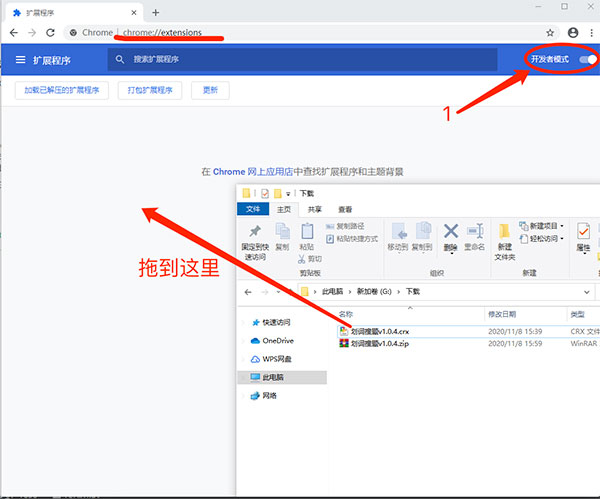
Task: Open the extensions hamburger menu
Action: coord(20,60)
